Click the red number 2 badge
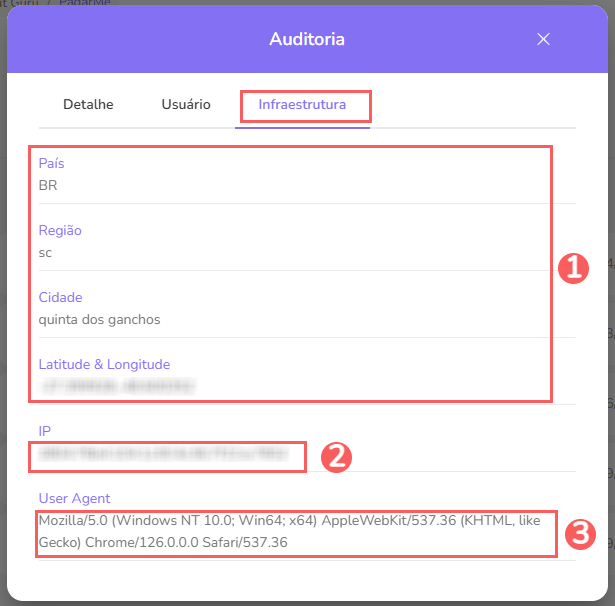Viewport: 615px width, 606px height. [335, 457]
